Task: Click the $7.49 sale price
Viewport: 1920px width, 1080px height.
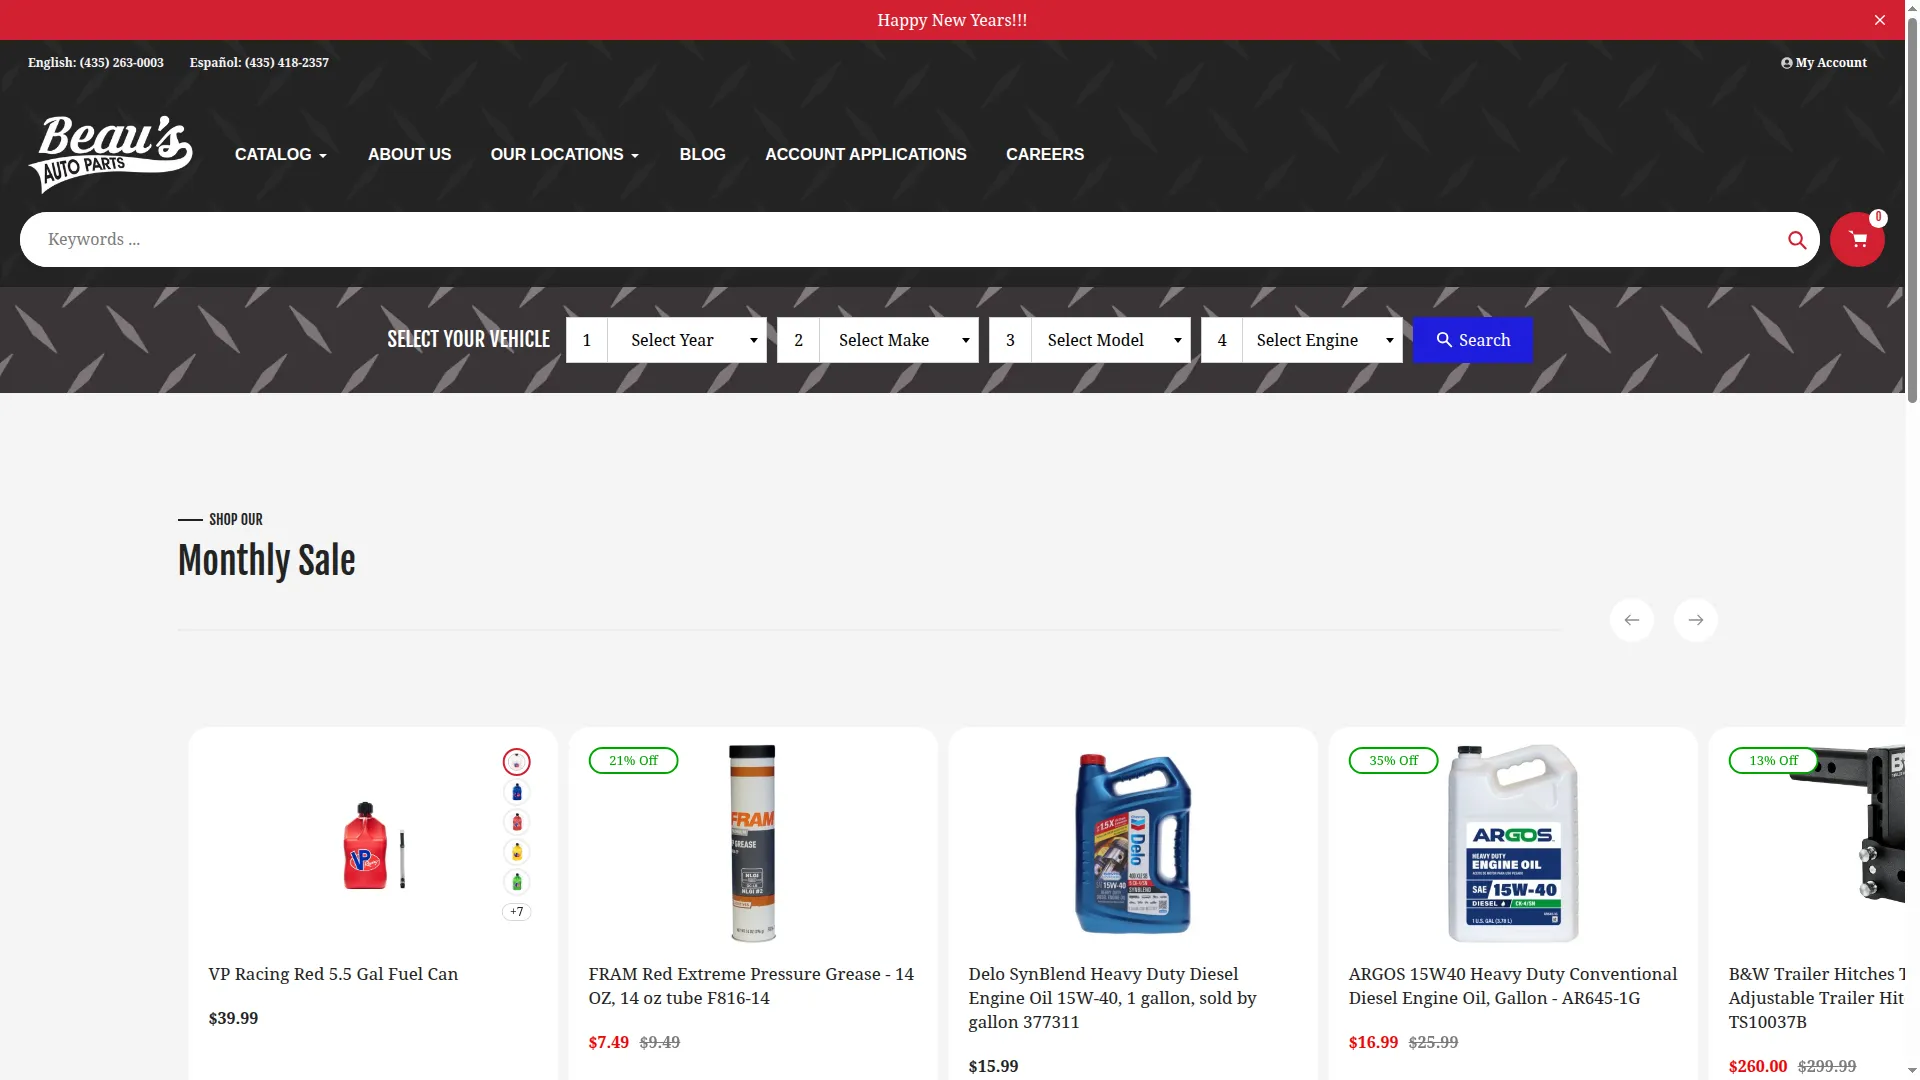Action: 609,1042
